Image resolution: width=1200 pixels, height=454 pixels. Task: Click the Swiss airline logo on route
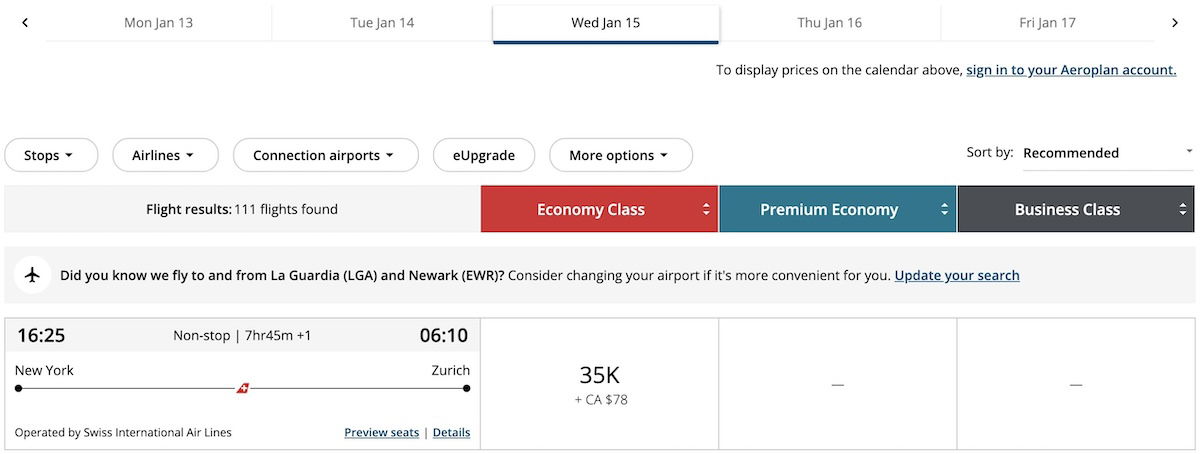pyautogui.click(x=243, y=388)
